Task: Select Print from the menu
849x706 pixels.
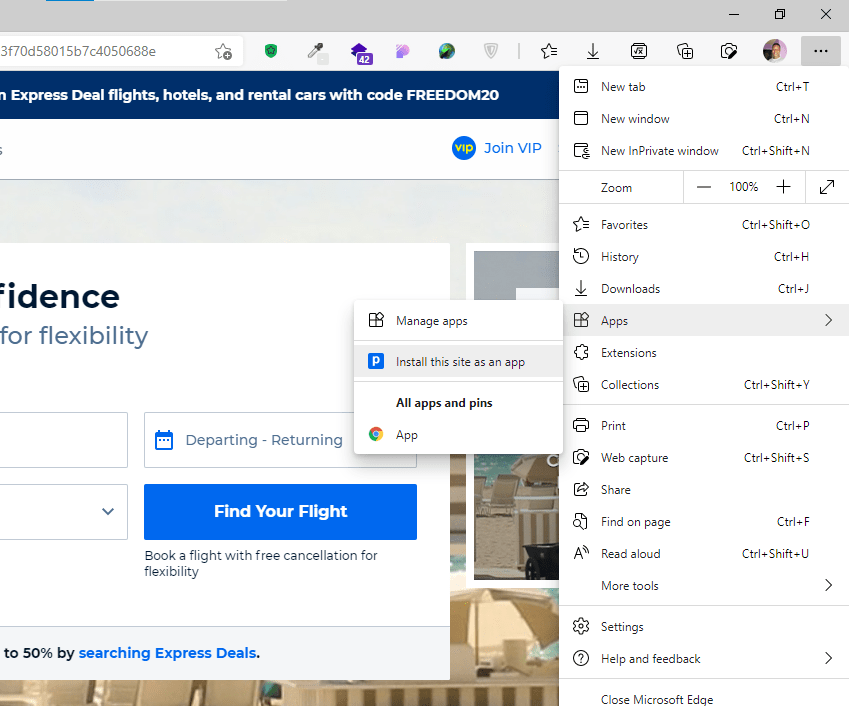Action: 704,426
